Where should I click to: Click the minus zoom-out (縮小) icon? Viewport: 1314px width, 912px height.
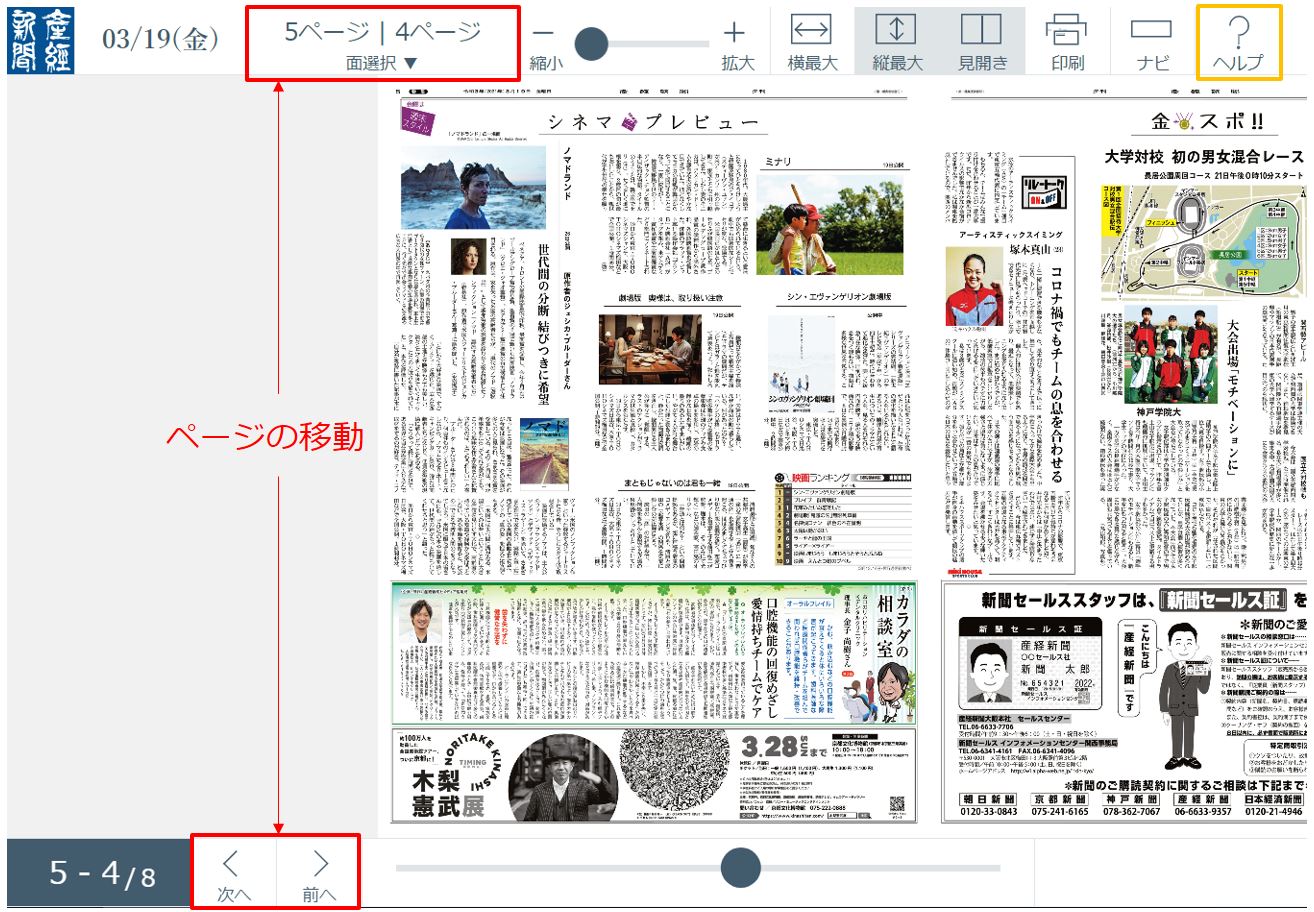click(x=544, y=34)
